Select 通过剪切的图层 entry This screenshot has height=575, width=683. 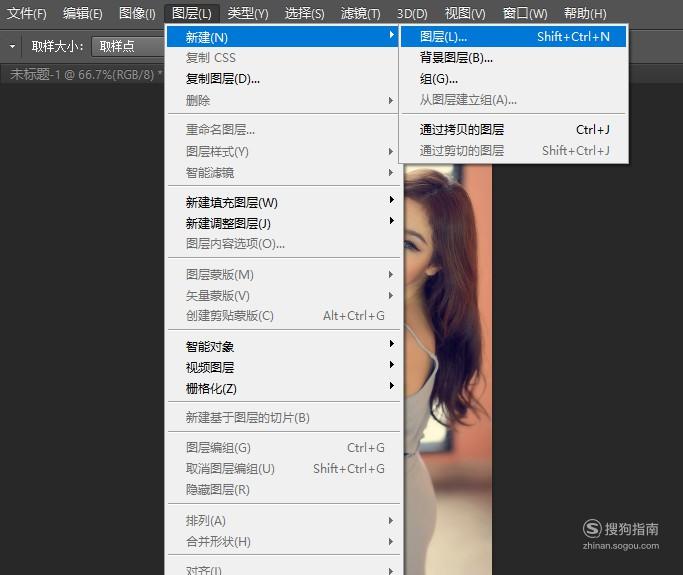[514, 151]
